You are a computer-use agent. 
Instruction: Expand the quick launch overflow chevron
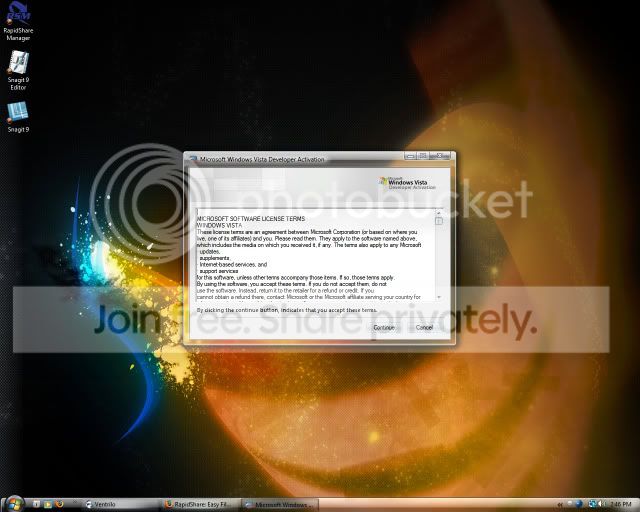tap(75, 502)
